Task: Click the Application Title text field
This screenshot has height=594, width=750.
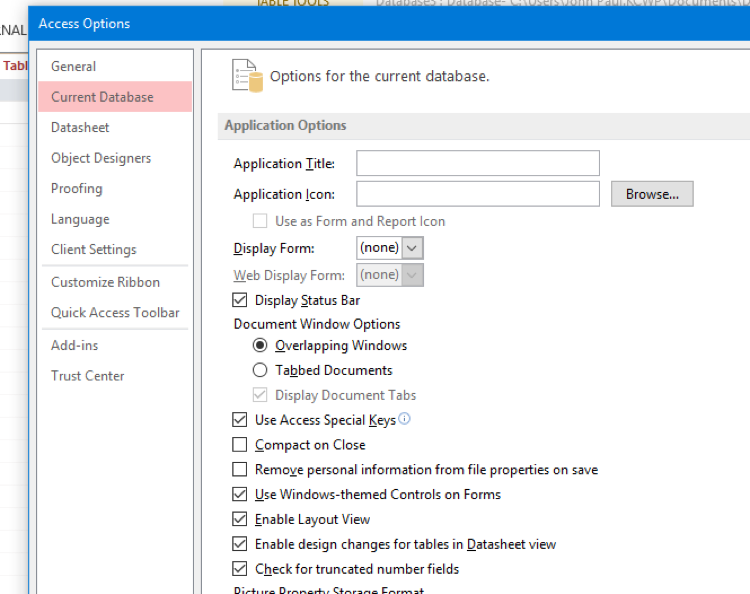Action: [478, 163]
